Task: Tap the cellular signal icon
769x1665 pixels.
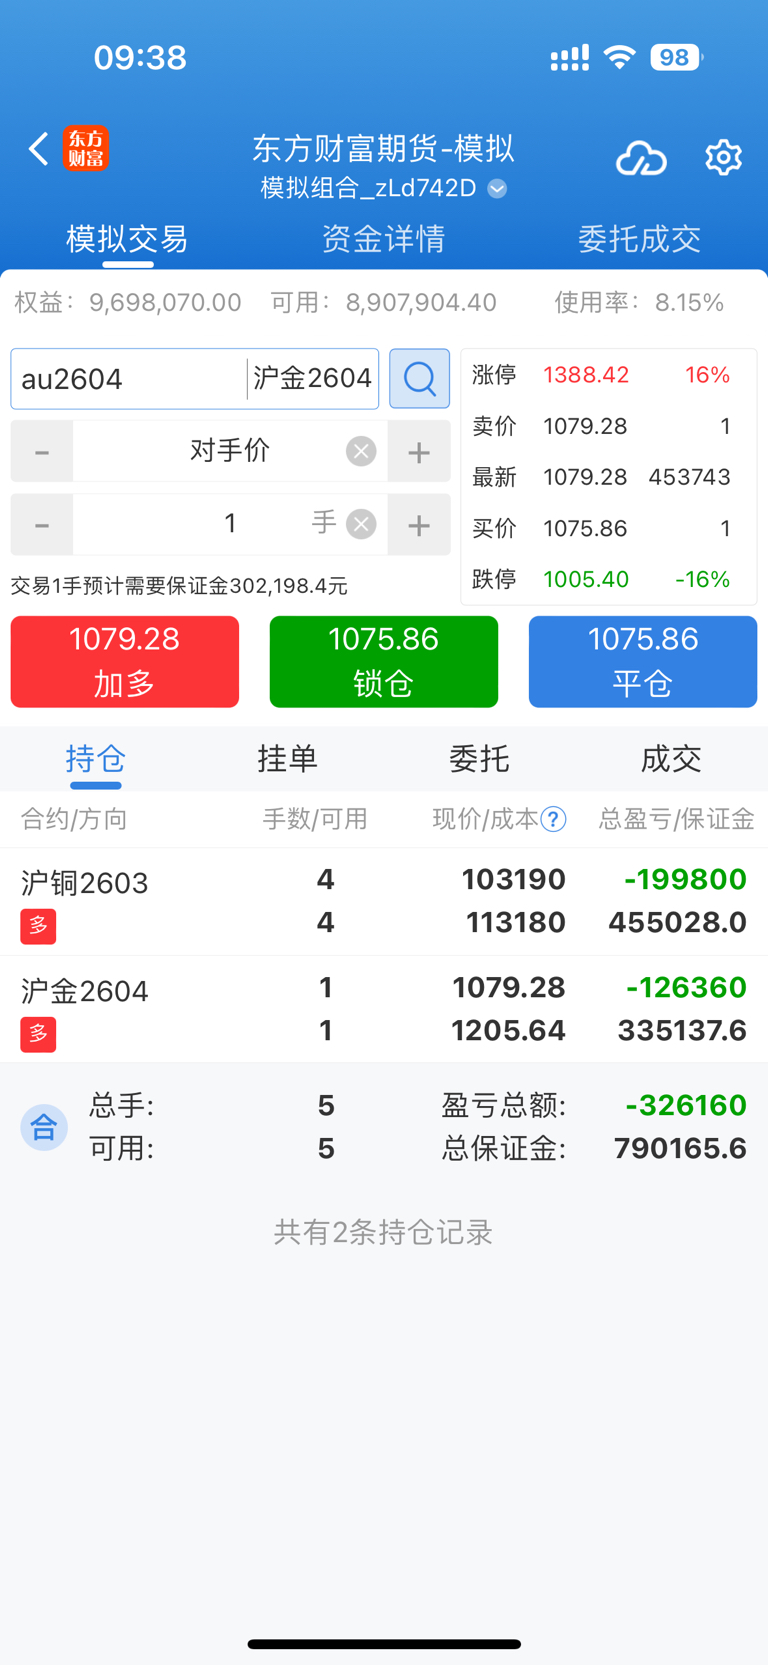Action: click(x=570, y=58)
